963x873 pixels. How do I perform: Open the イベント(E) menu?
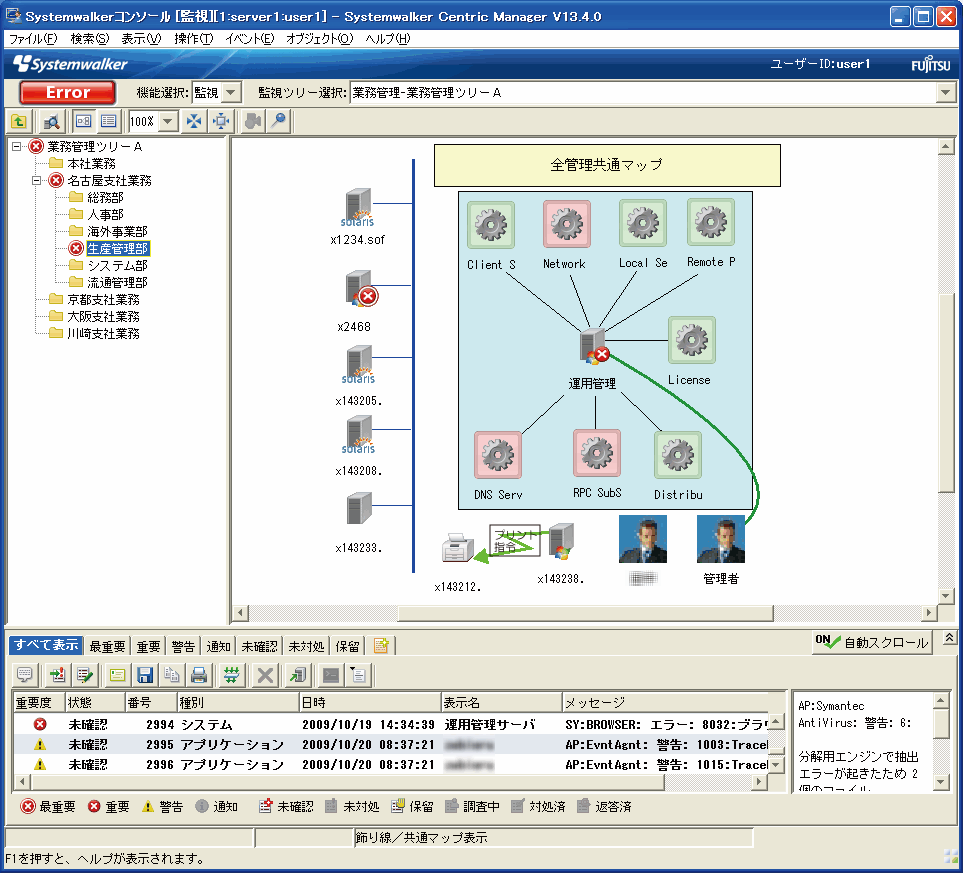click(249, 39)
